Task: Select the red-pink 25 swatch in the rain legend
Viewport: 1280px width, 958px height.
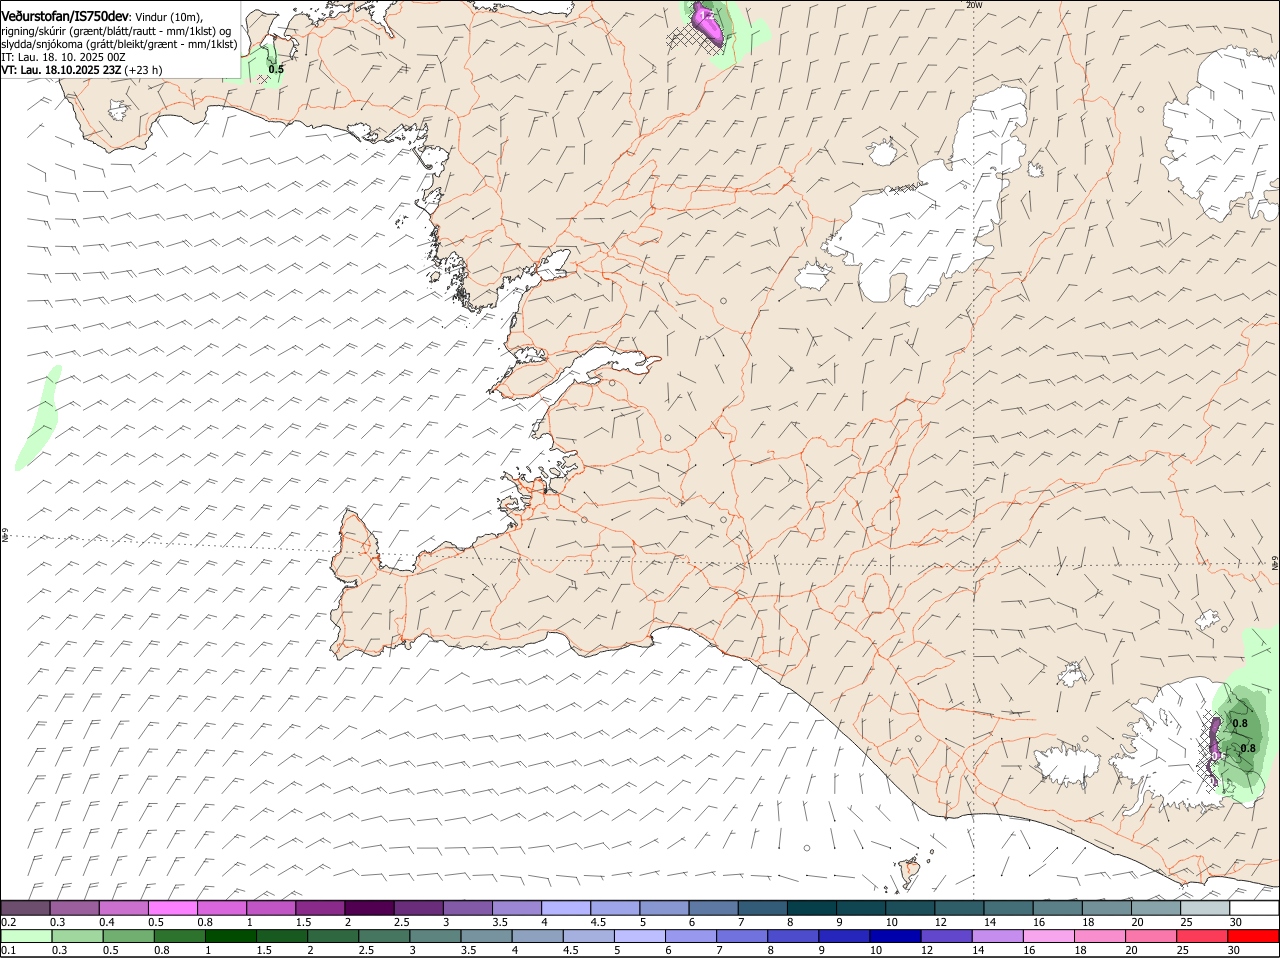Action: tap(1203, 937)
